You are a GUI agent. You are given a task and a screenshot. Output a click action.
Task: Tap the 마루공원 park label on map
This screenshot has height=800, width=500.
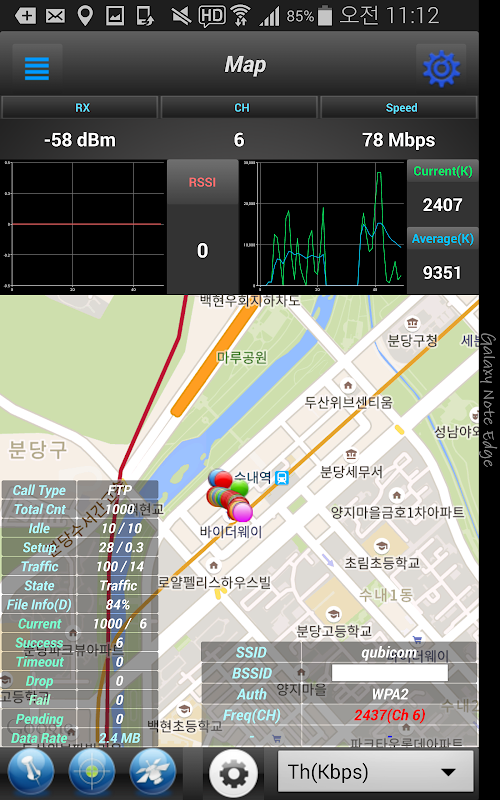242,357
